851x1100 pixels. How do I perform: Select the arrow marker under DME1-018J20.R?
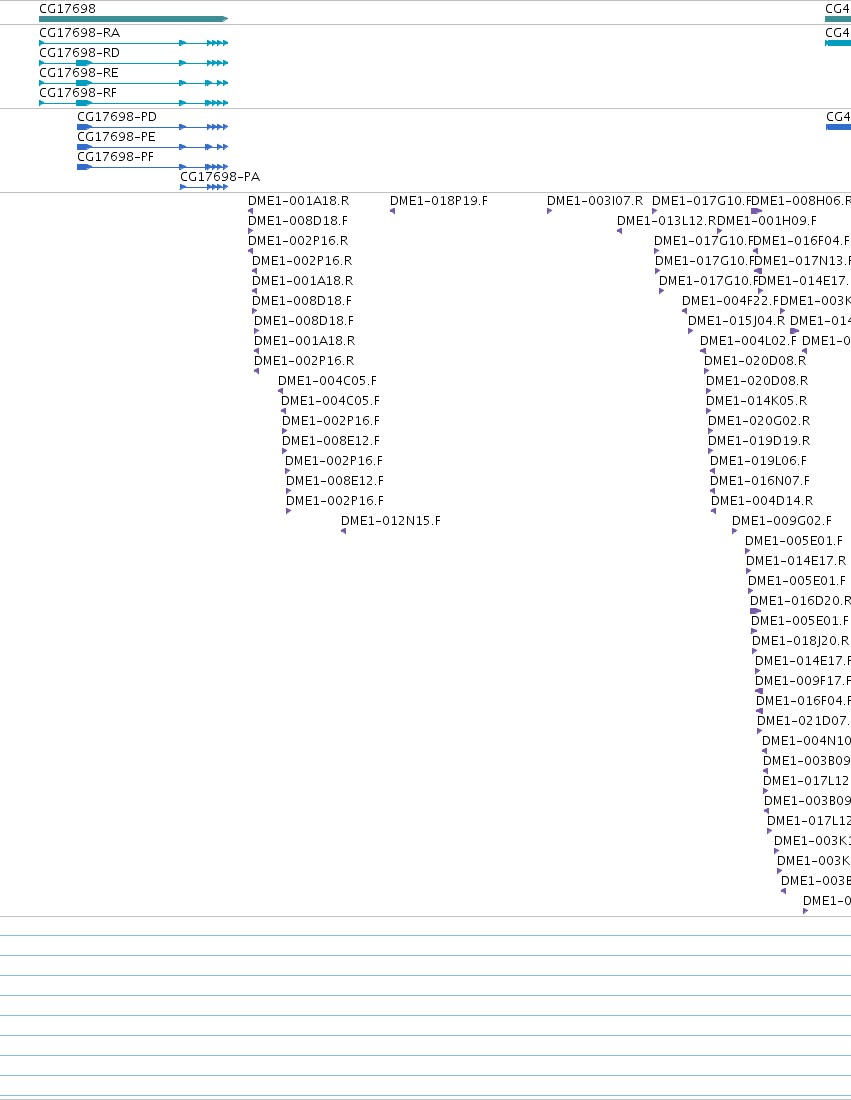(754, 651)
